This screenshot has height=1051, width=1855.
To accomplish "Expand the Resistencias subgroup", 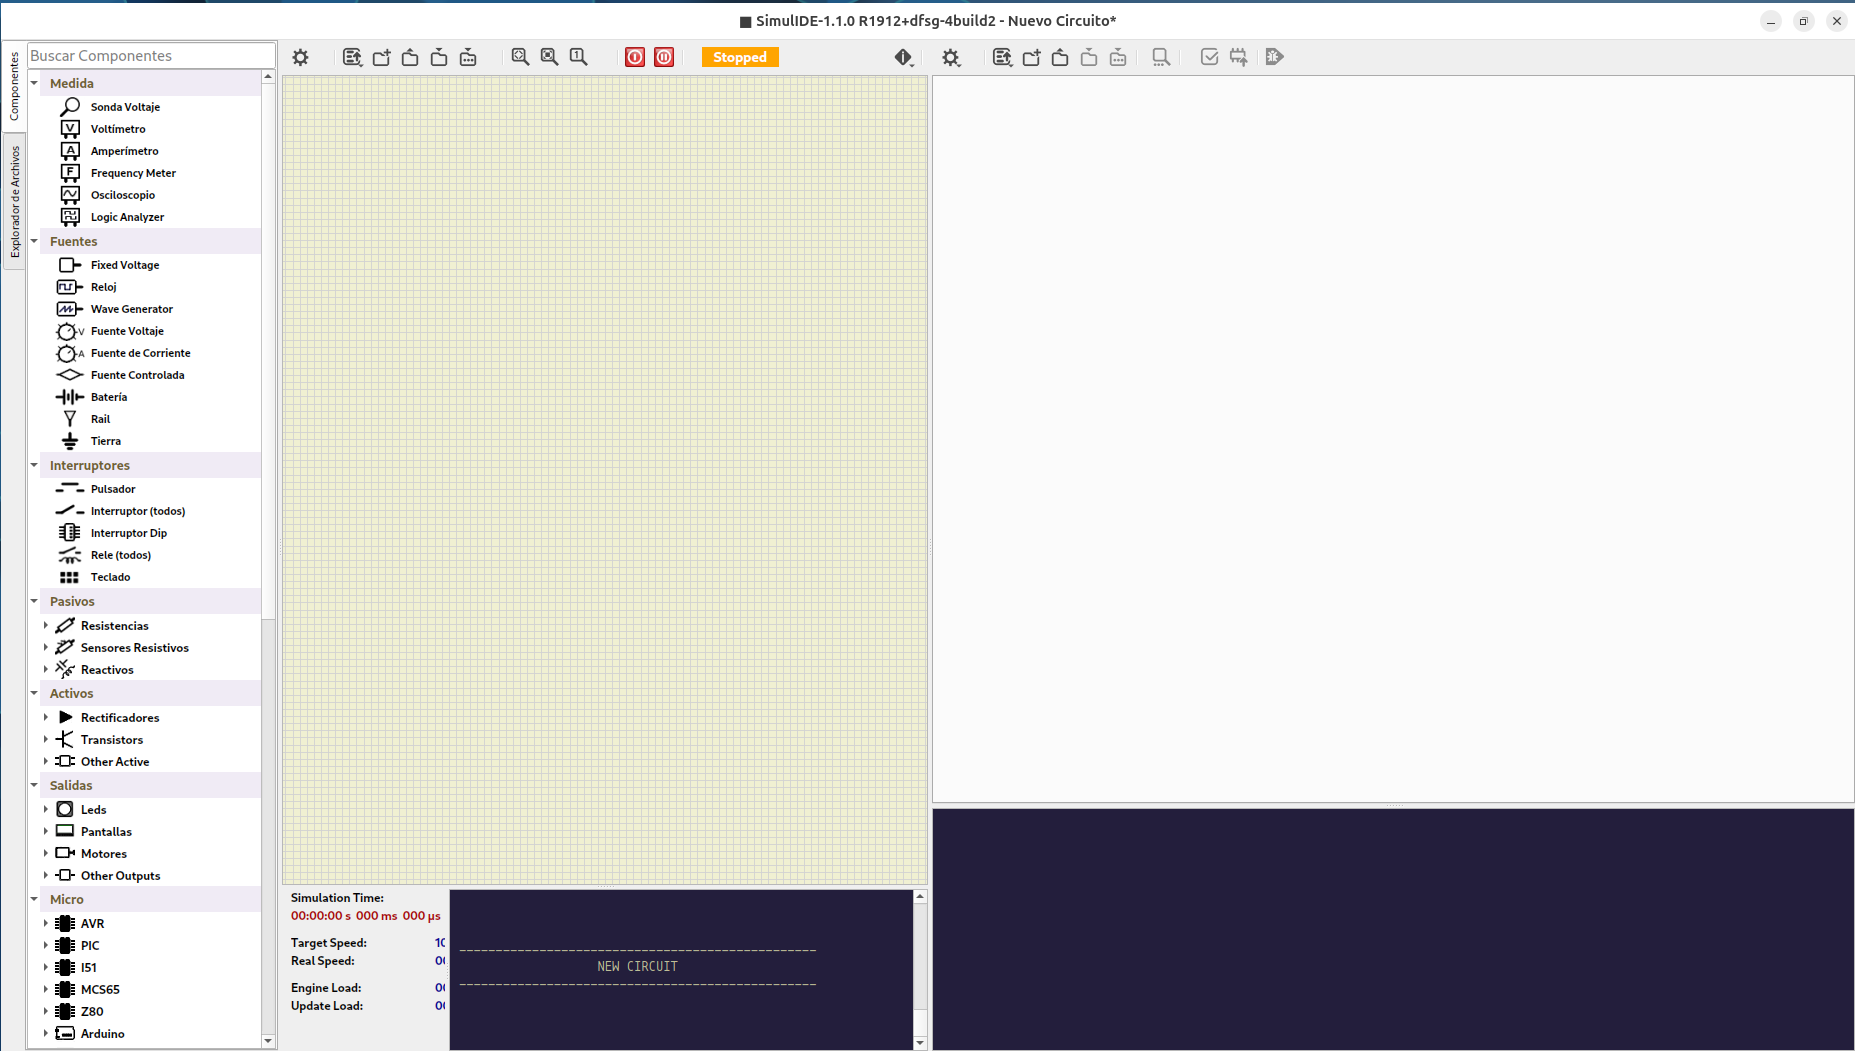I will point(46,625).
